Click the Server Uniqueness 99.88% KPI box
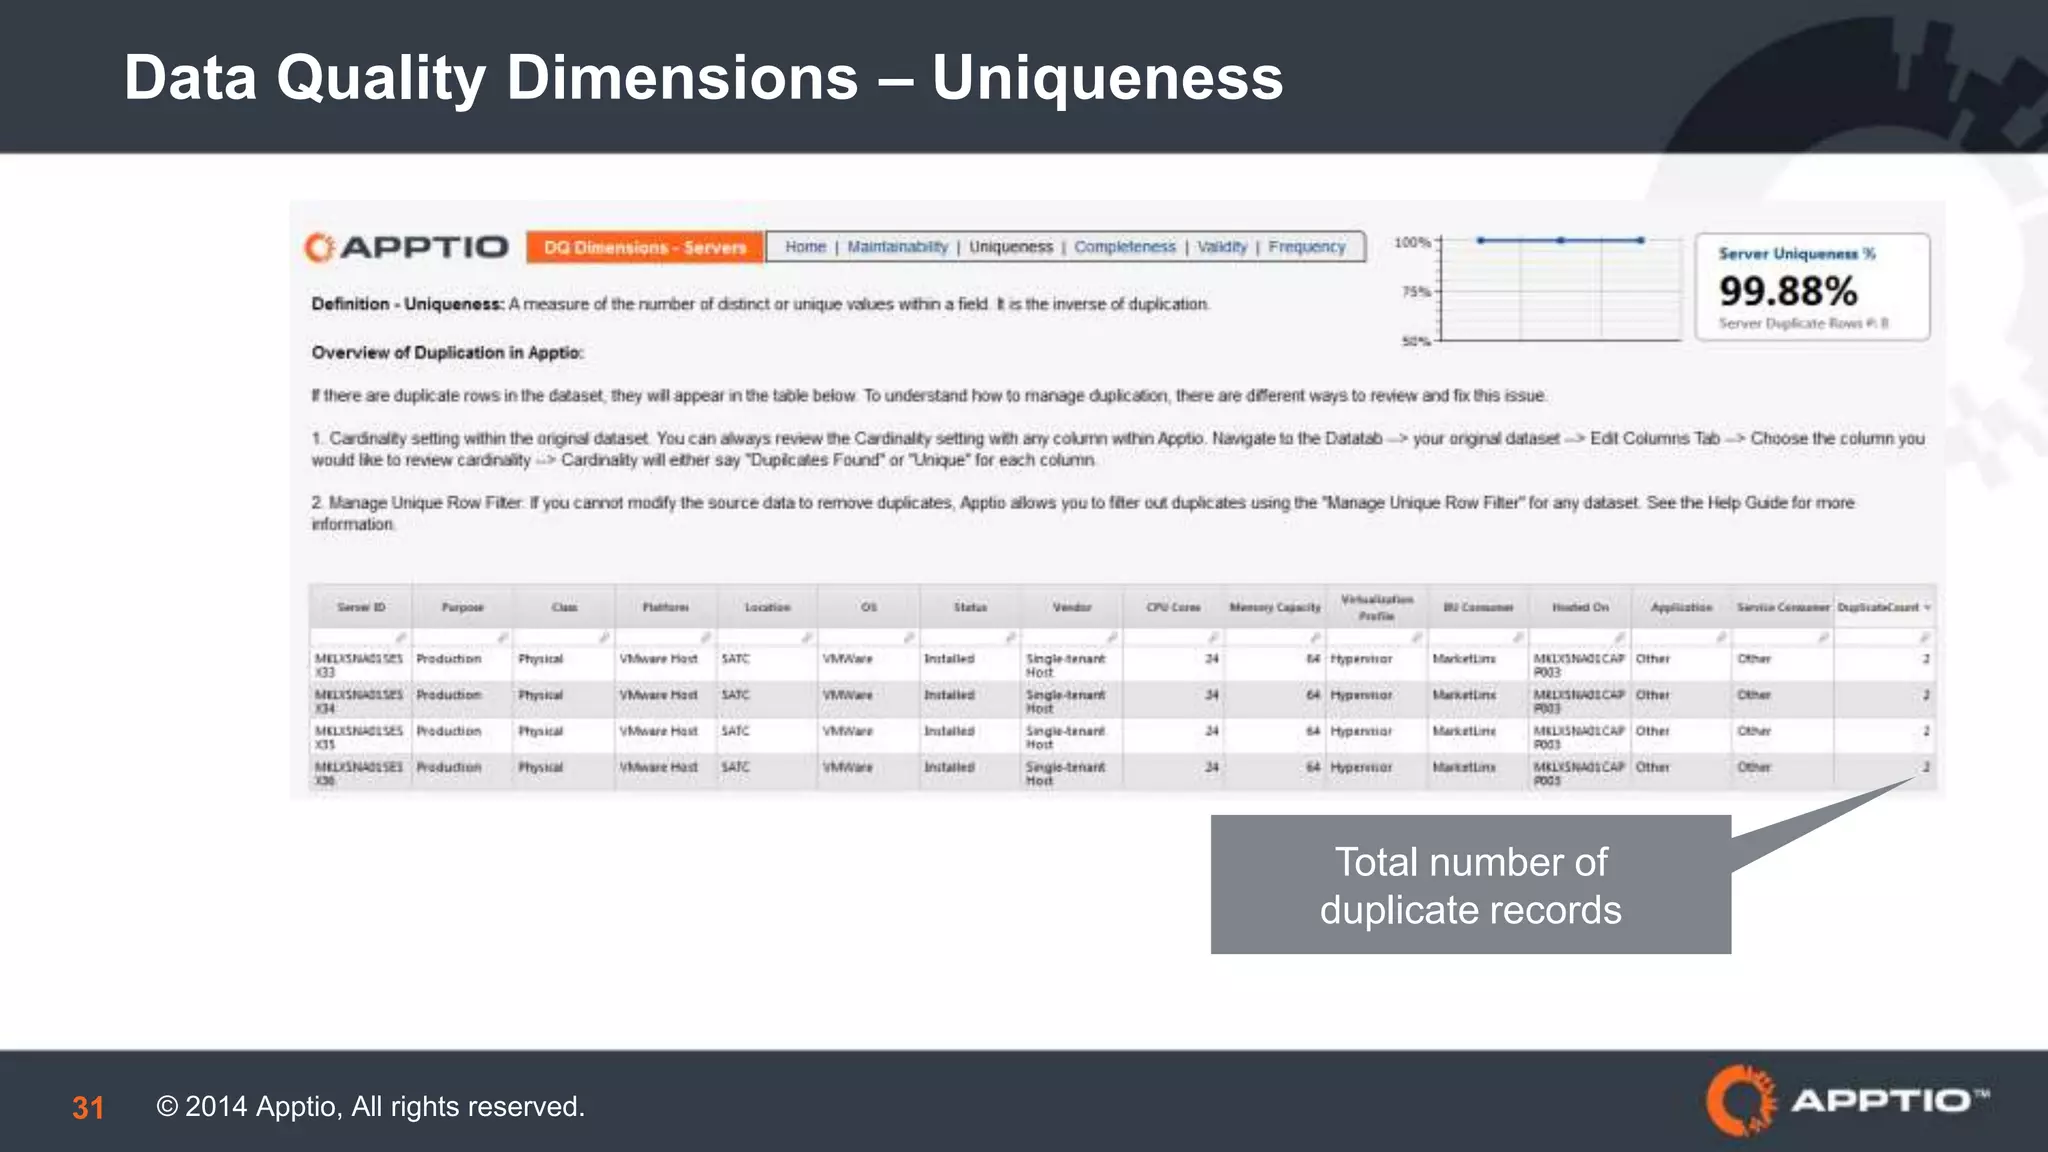Image resolution: width=2048 pixels, height=1152 pixels. tap(1812, 287)
